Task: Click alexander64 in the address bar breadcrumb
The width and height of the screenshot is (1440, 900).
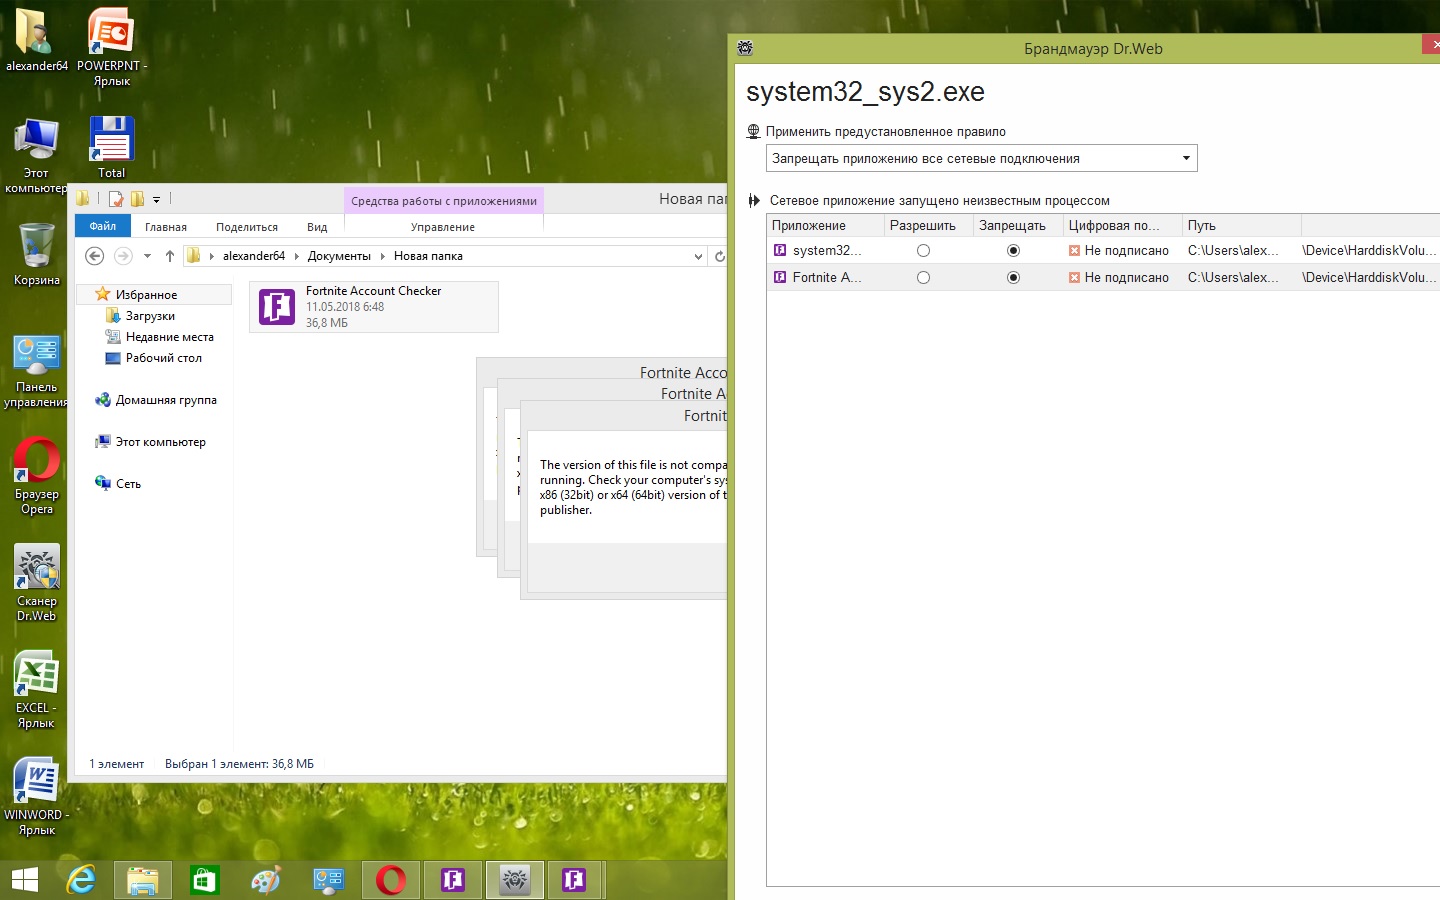Action: click(x=254, y=256)
